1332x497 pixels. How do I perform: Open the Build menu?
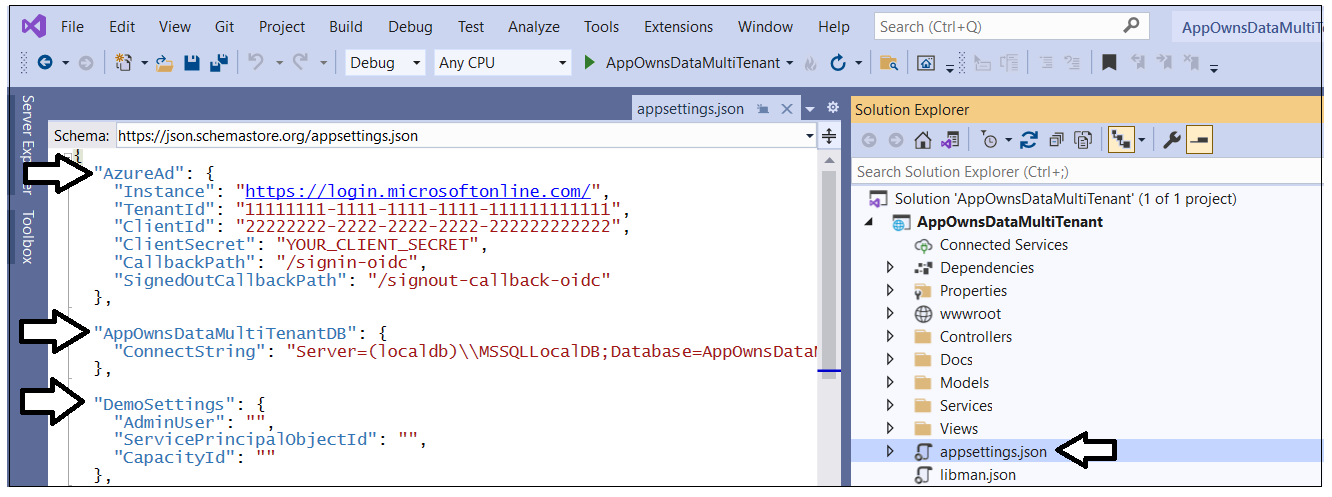pos(346,27)
